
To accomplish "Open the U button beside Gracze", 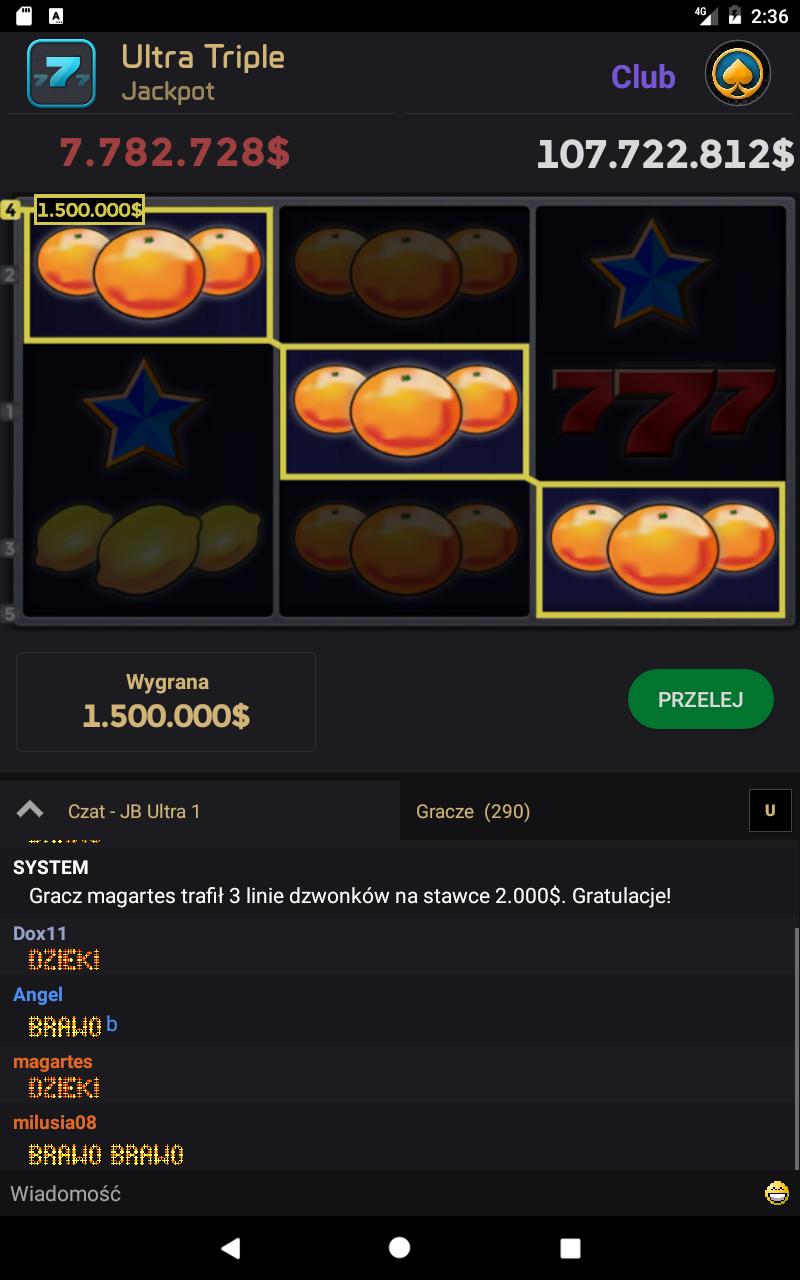I will 770,811.
